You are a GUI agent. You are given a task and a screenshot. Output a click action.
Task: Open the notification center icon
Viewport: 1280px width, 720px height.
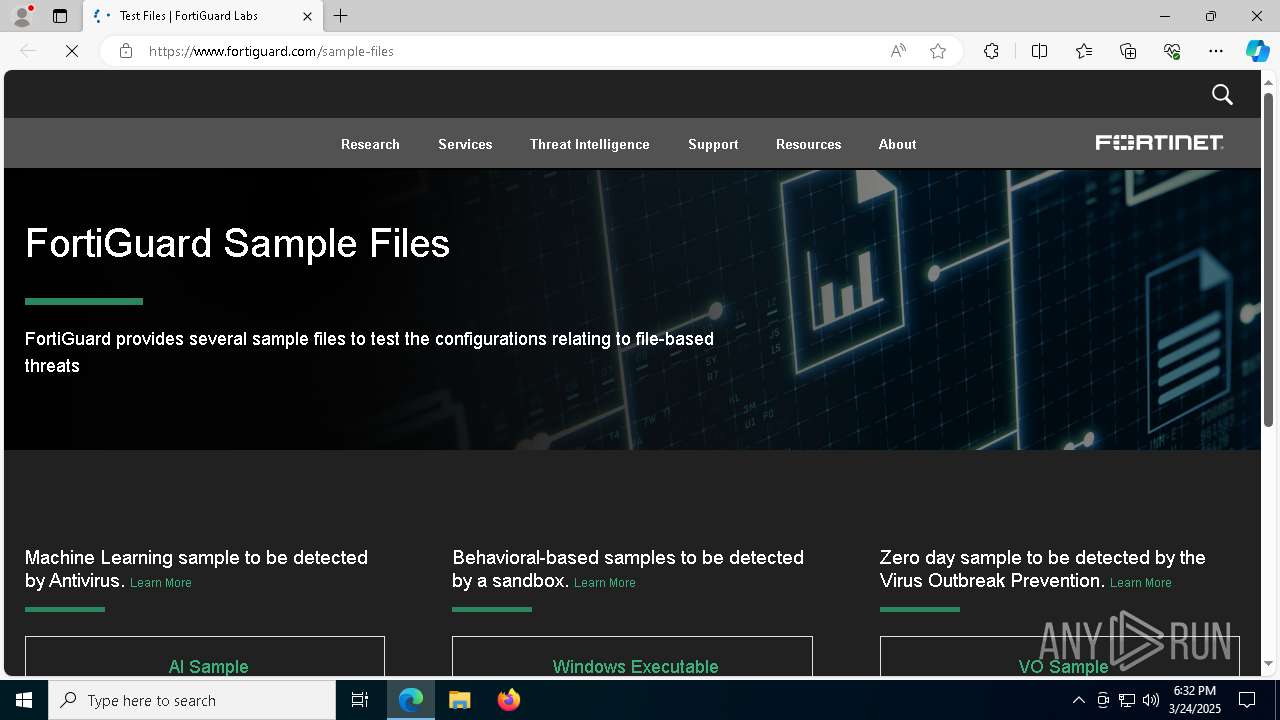[x=1247, y=700]
